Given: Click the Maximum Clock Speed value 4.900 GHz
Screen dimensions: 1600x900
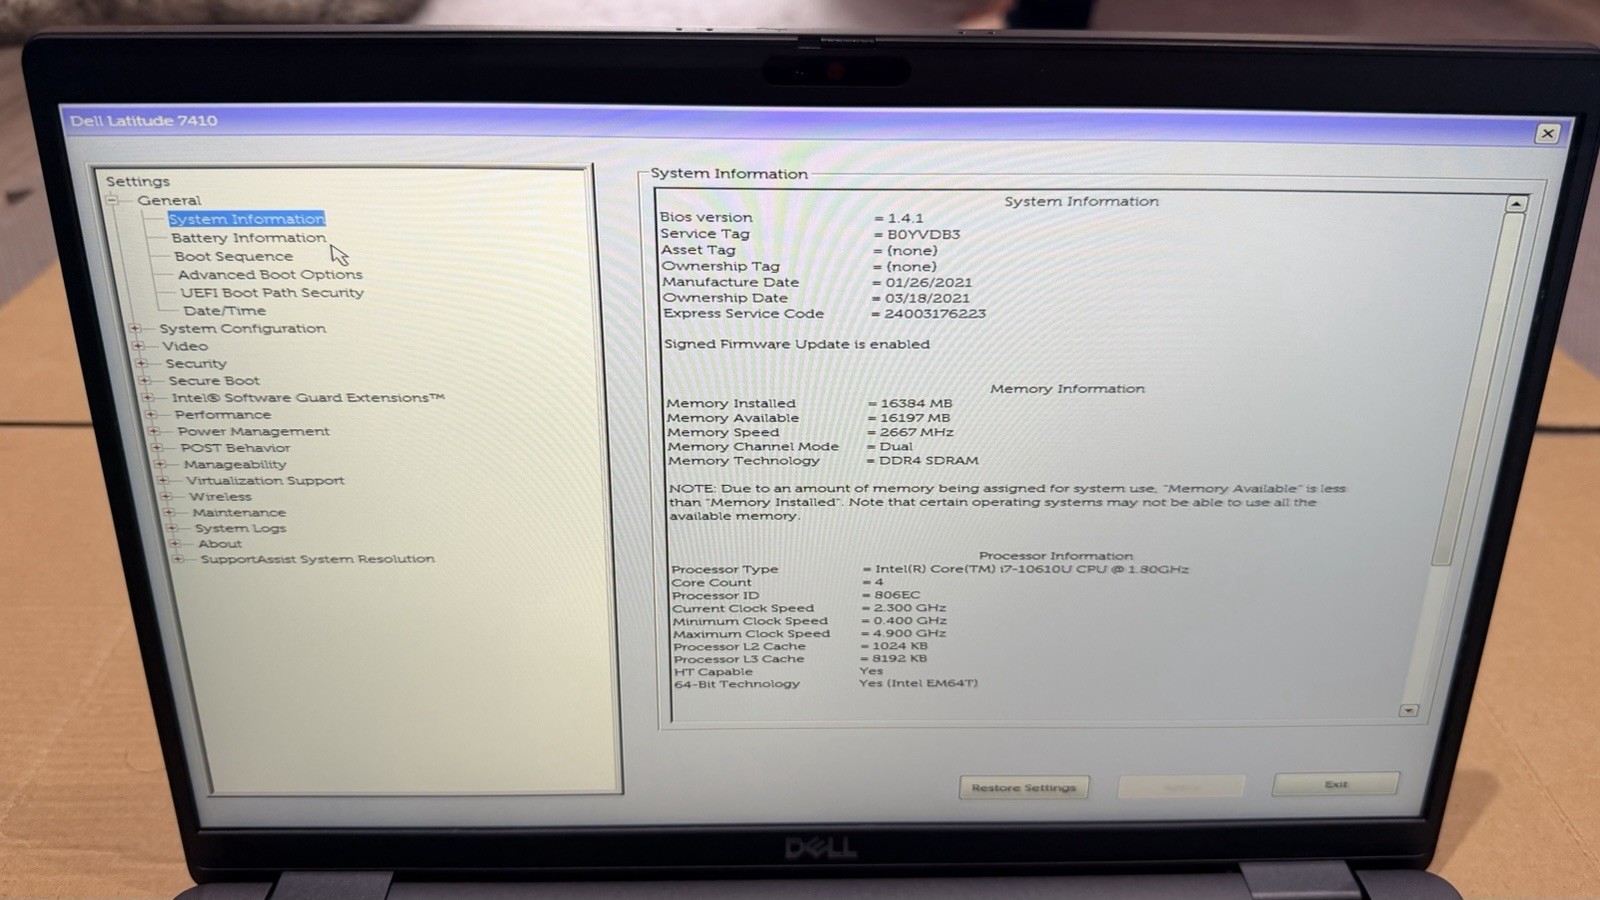Looking at the screenshot, I should tap(909, 633).
